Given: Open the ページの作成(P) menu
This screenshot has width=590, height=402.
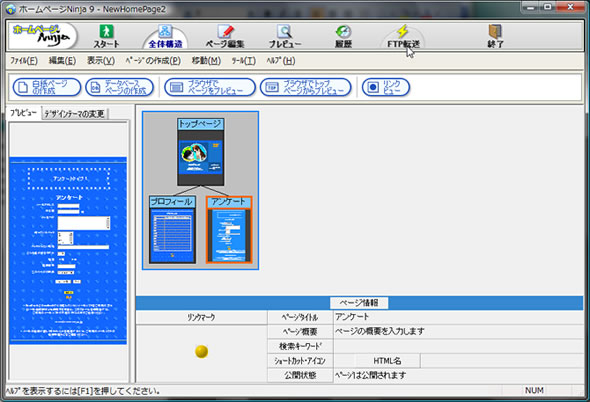Looking at the screenshot, I should click(x=153, y=61).
